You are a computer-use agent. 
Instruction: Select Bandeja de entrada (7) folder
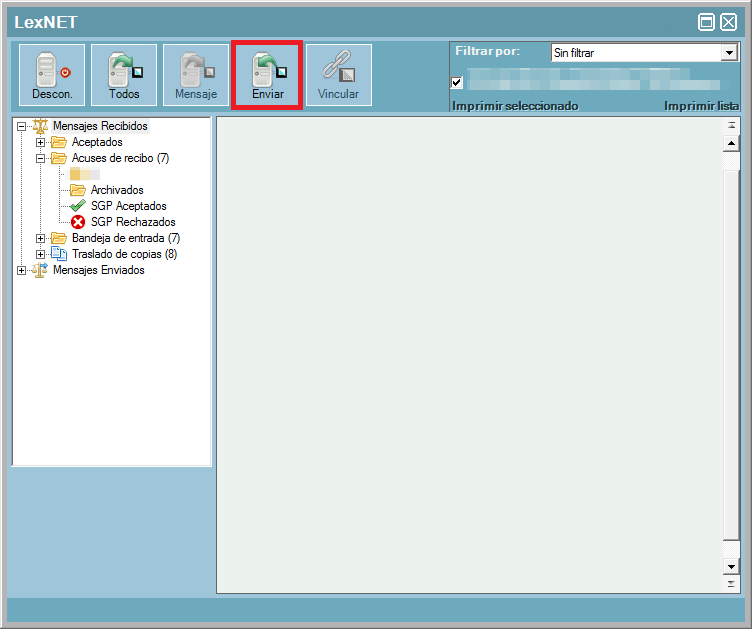[125, 238]
